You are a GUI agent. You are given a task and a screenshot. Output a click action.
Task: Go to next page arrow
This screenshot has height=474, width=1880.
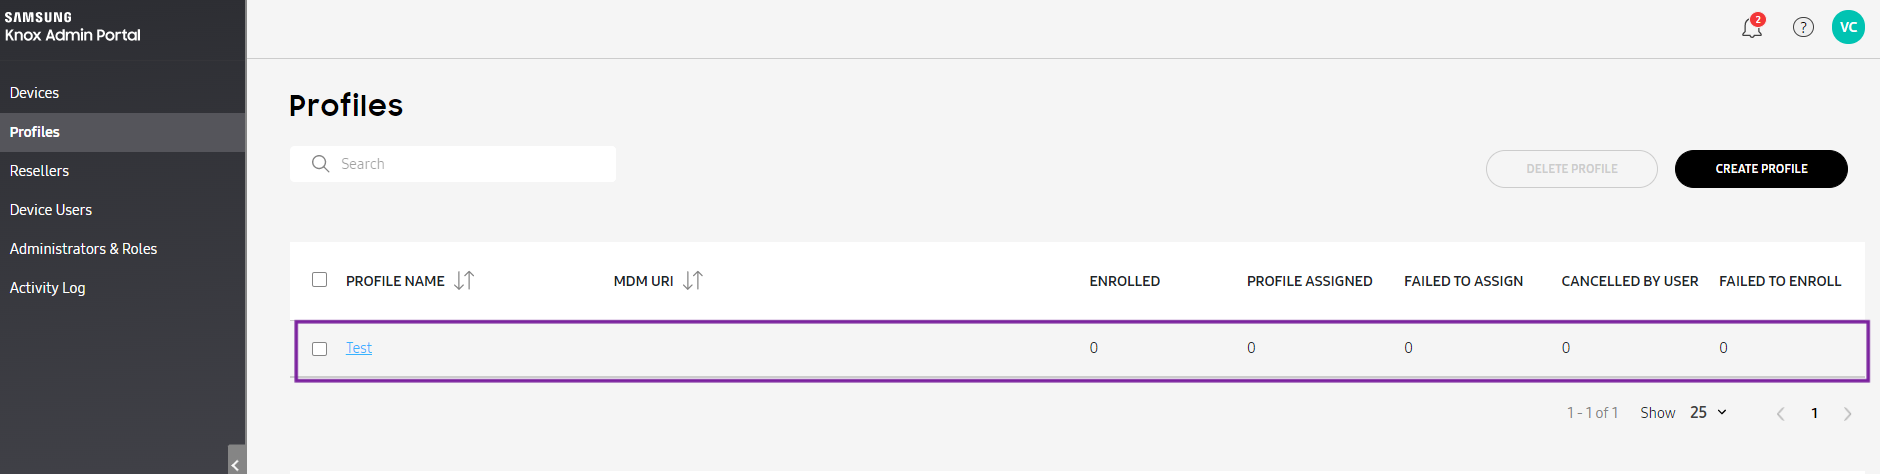1847,413
